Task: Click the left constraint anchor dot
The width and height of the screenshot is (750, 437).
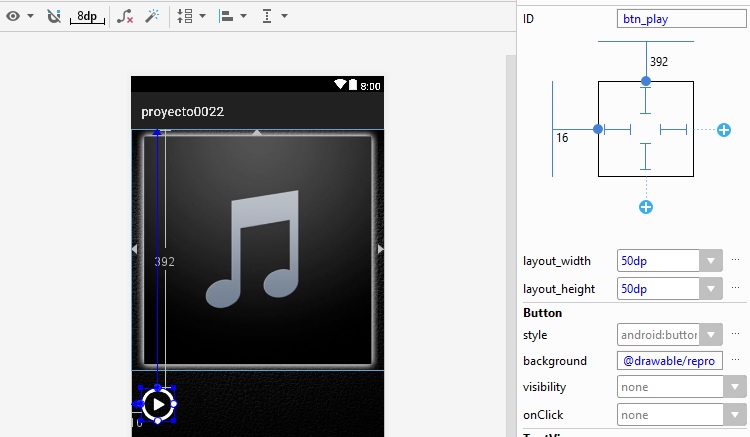Action: click(598, 129)
